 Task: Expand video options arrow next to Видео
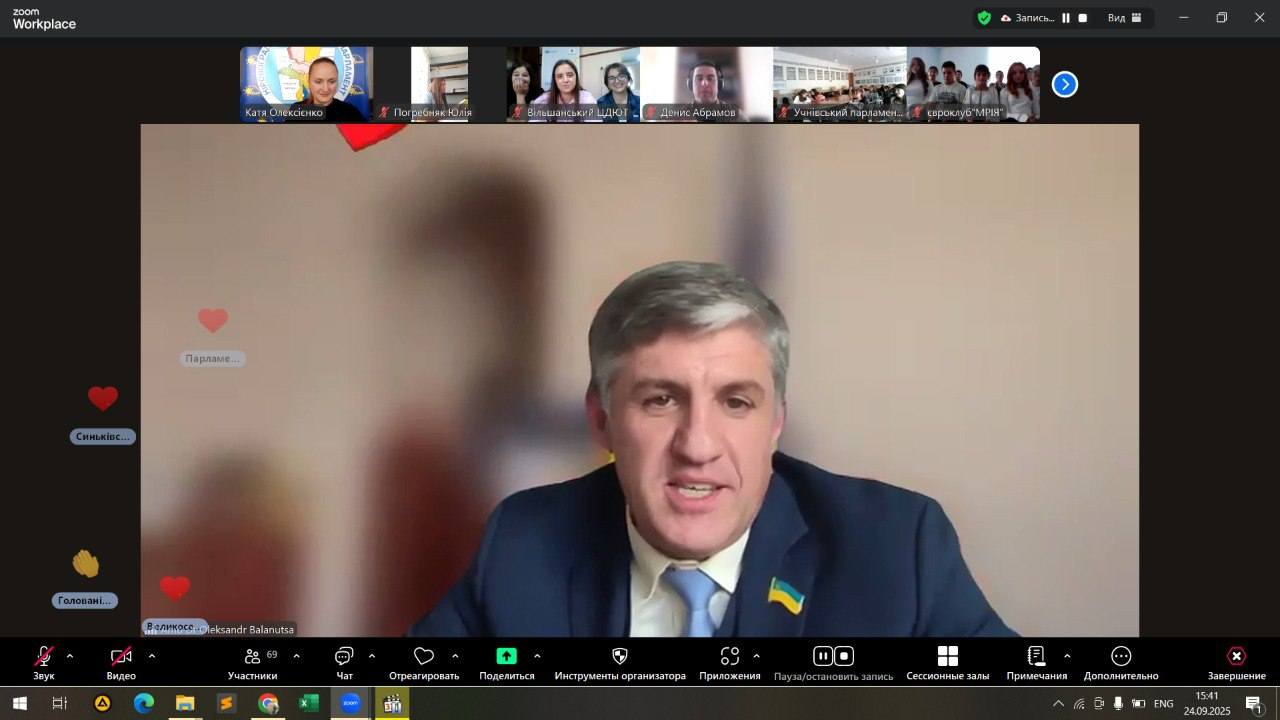[152, 656]
